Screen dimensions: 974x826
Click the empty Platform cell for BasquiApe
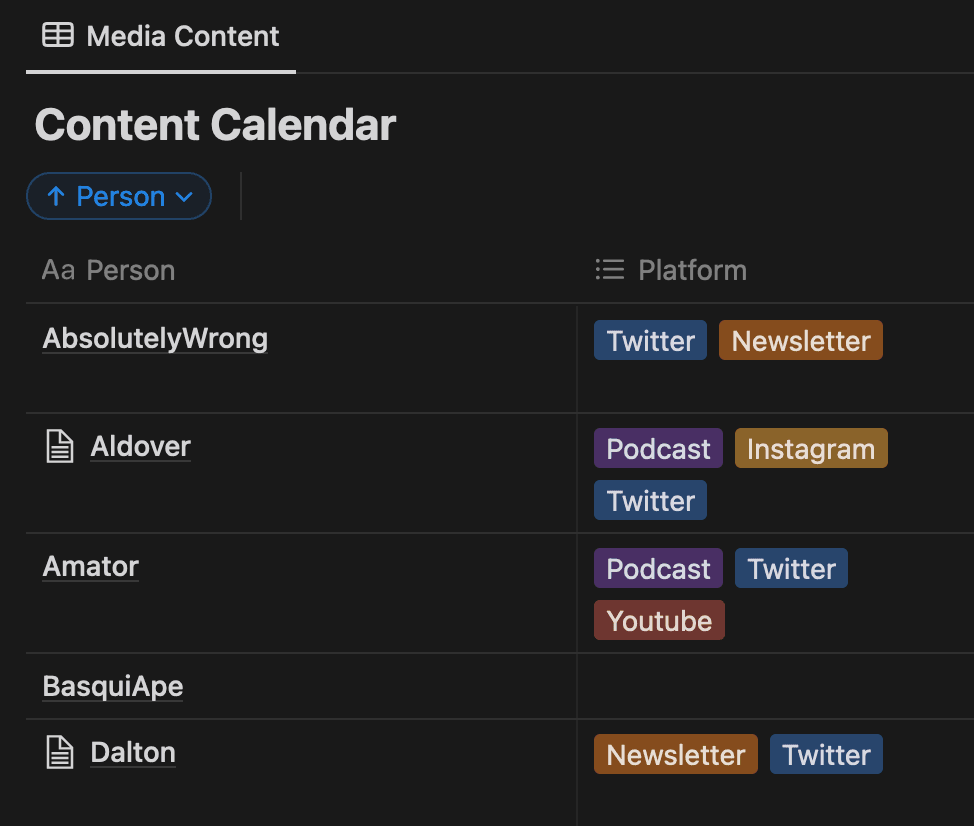click(x=775, y=686)
